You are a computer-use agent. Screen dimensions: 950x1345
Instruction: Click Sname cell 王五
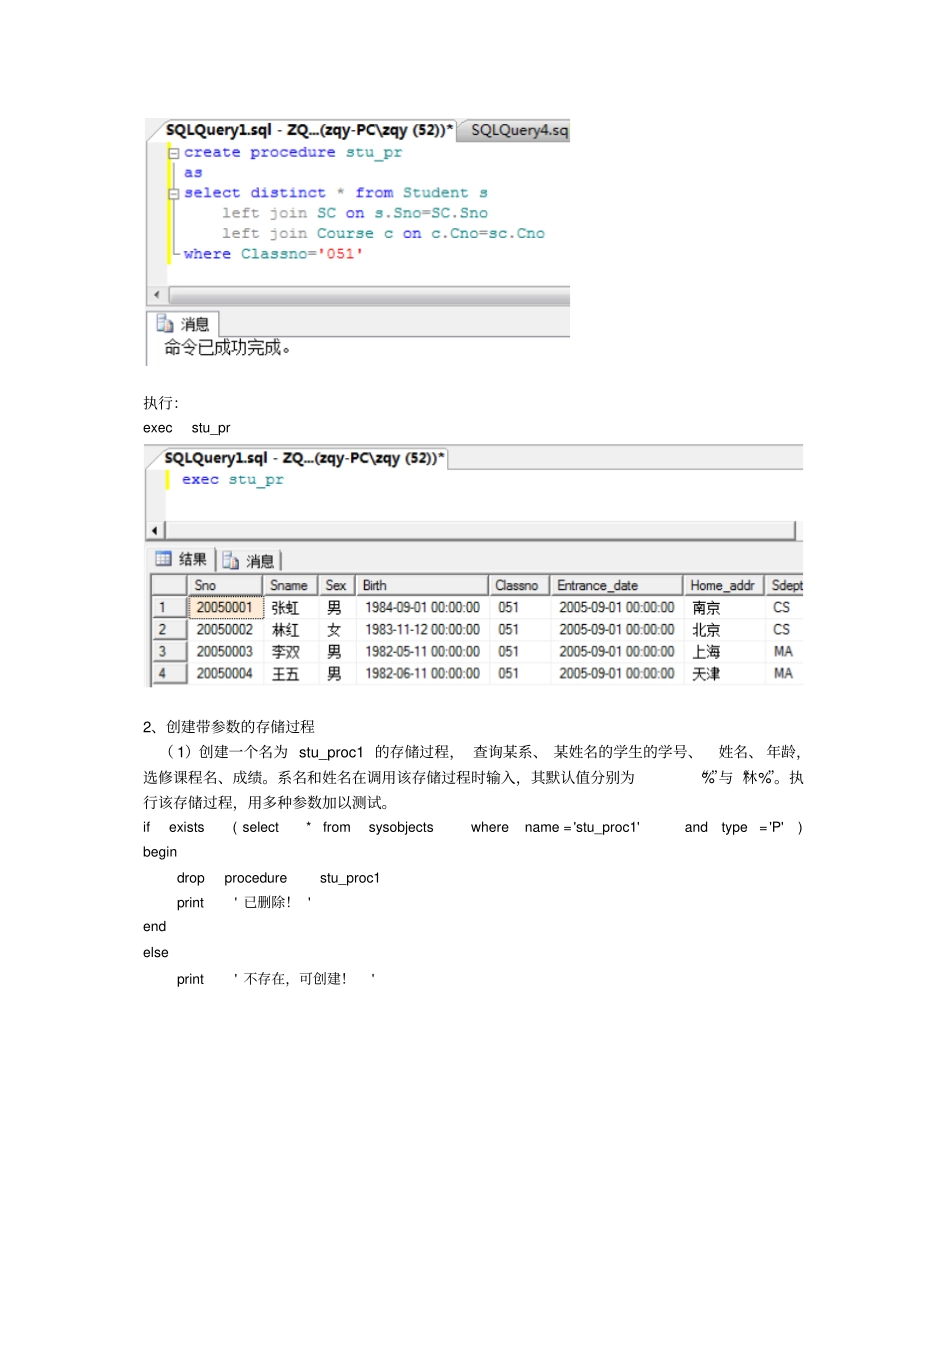290,673
